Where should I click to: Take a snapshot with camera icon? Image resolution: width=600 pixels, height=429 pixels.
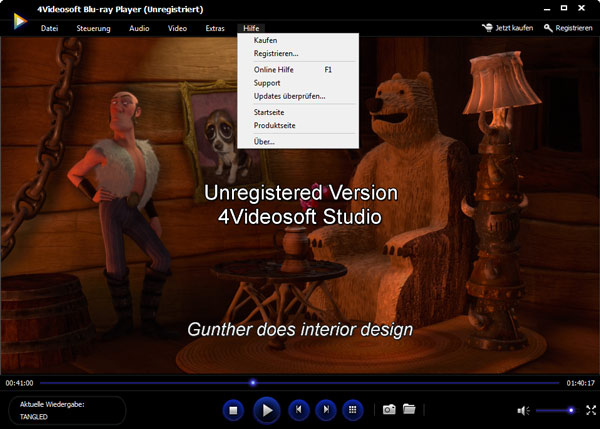pos(388,410)
